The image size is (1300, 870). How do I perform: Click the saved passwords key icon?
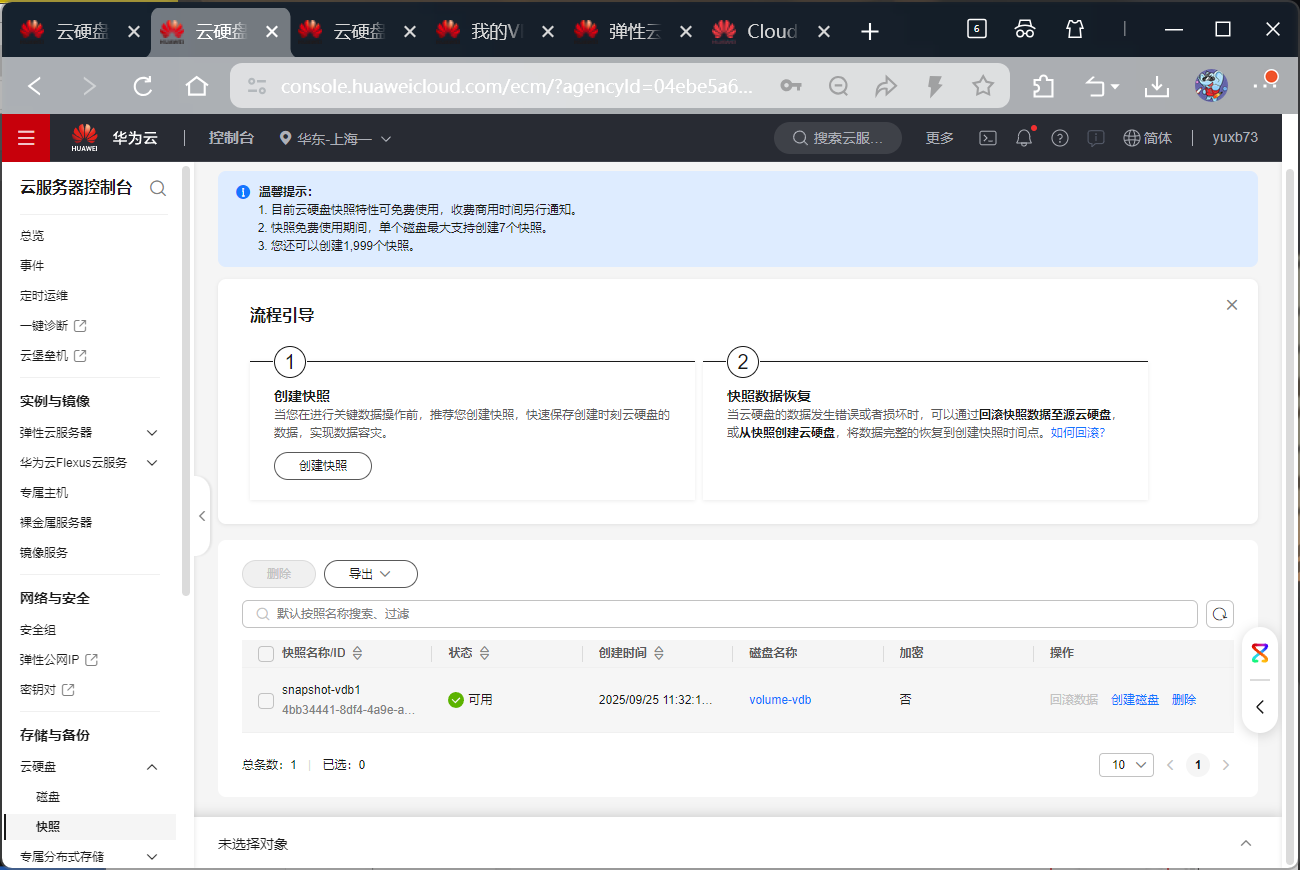coord(791,87)
